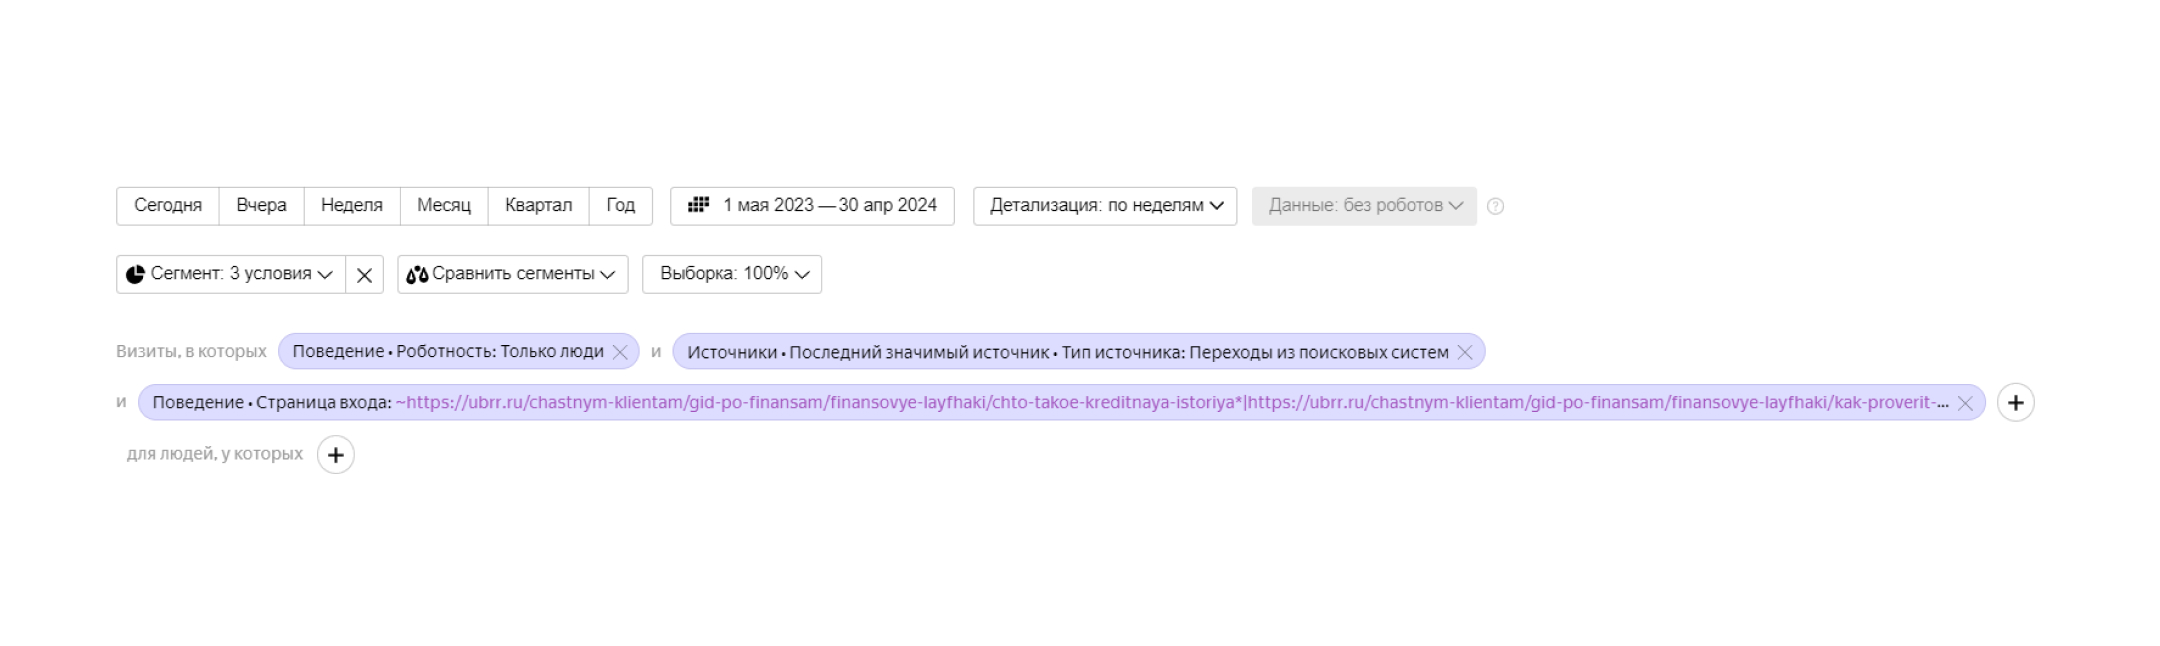Open the Сегмент: 3 условия dropdown
This screenshot has width=2160, height=646.
(231, 274)
